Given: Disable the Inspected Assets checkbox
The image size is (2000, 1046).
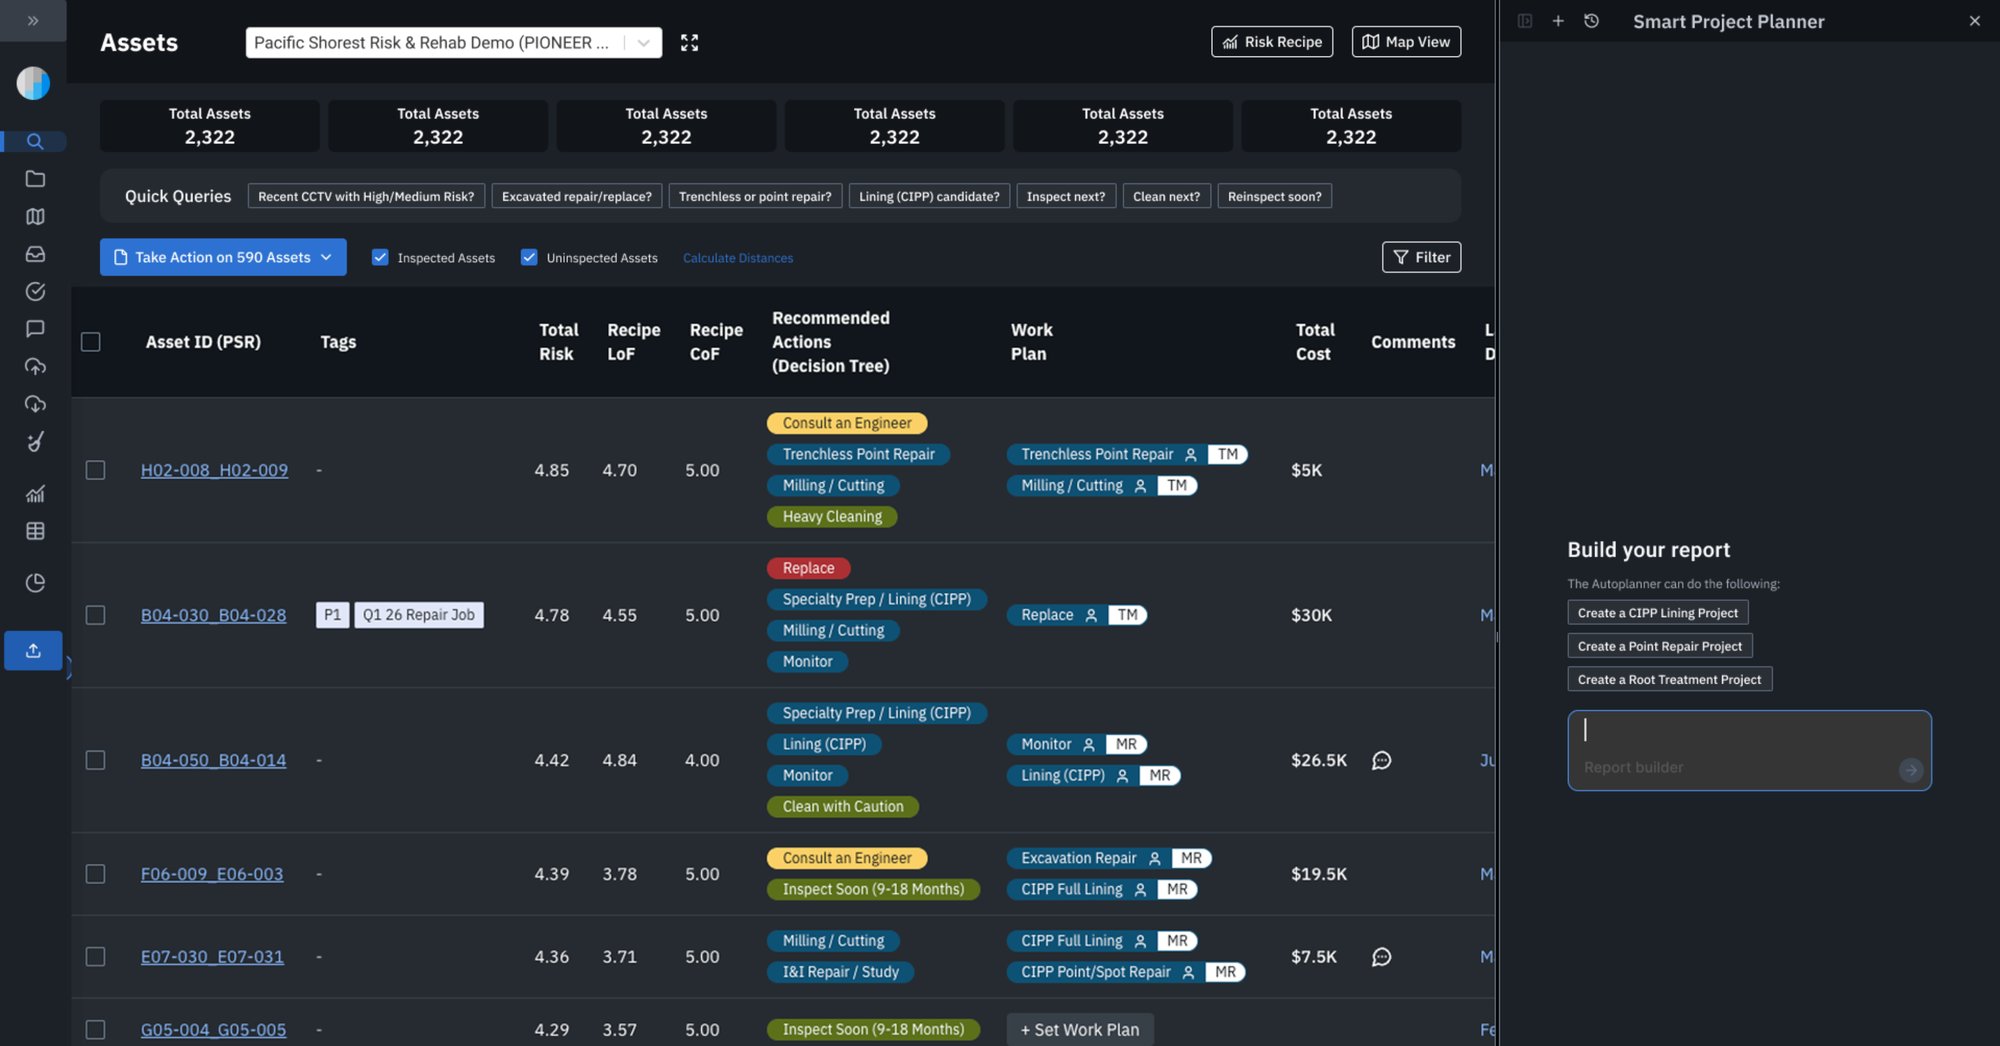Looking at the screenshot, I should pyautogui.click(x=380, y=257).
